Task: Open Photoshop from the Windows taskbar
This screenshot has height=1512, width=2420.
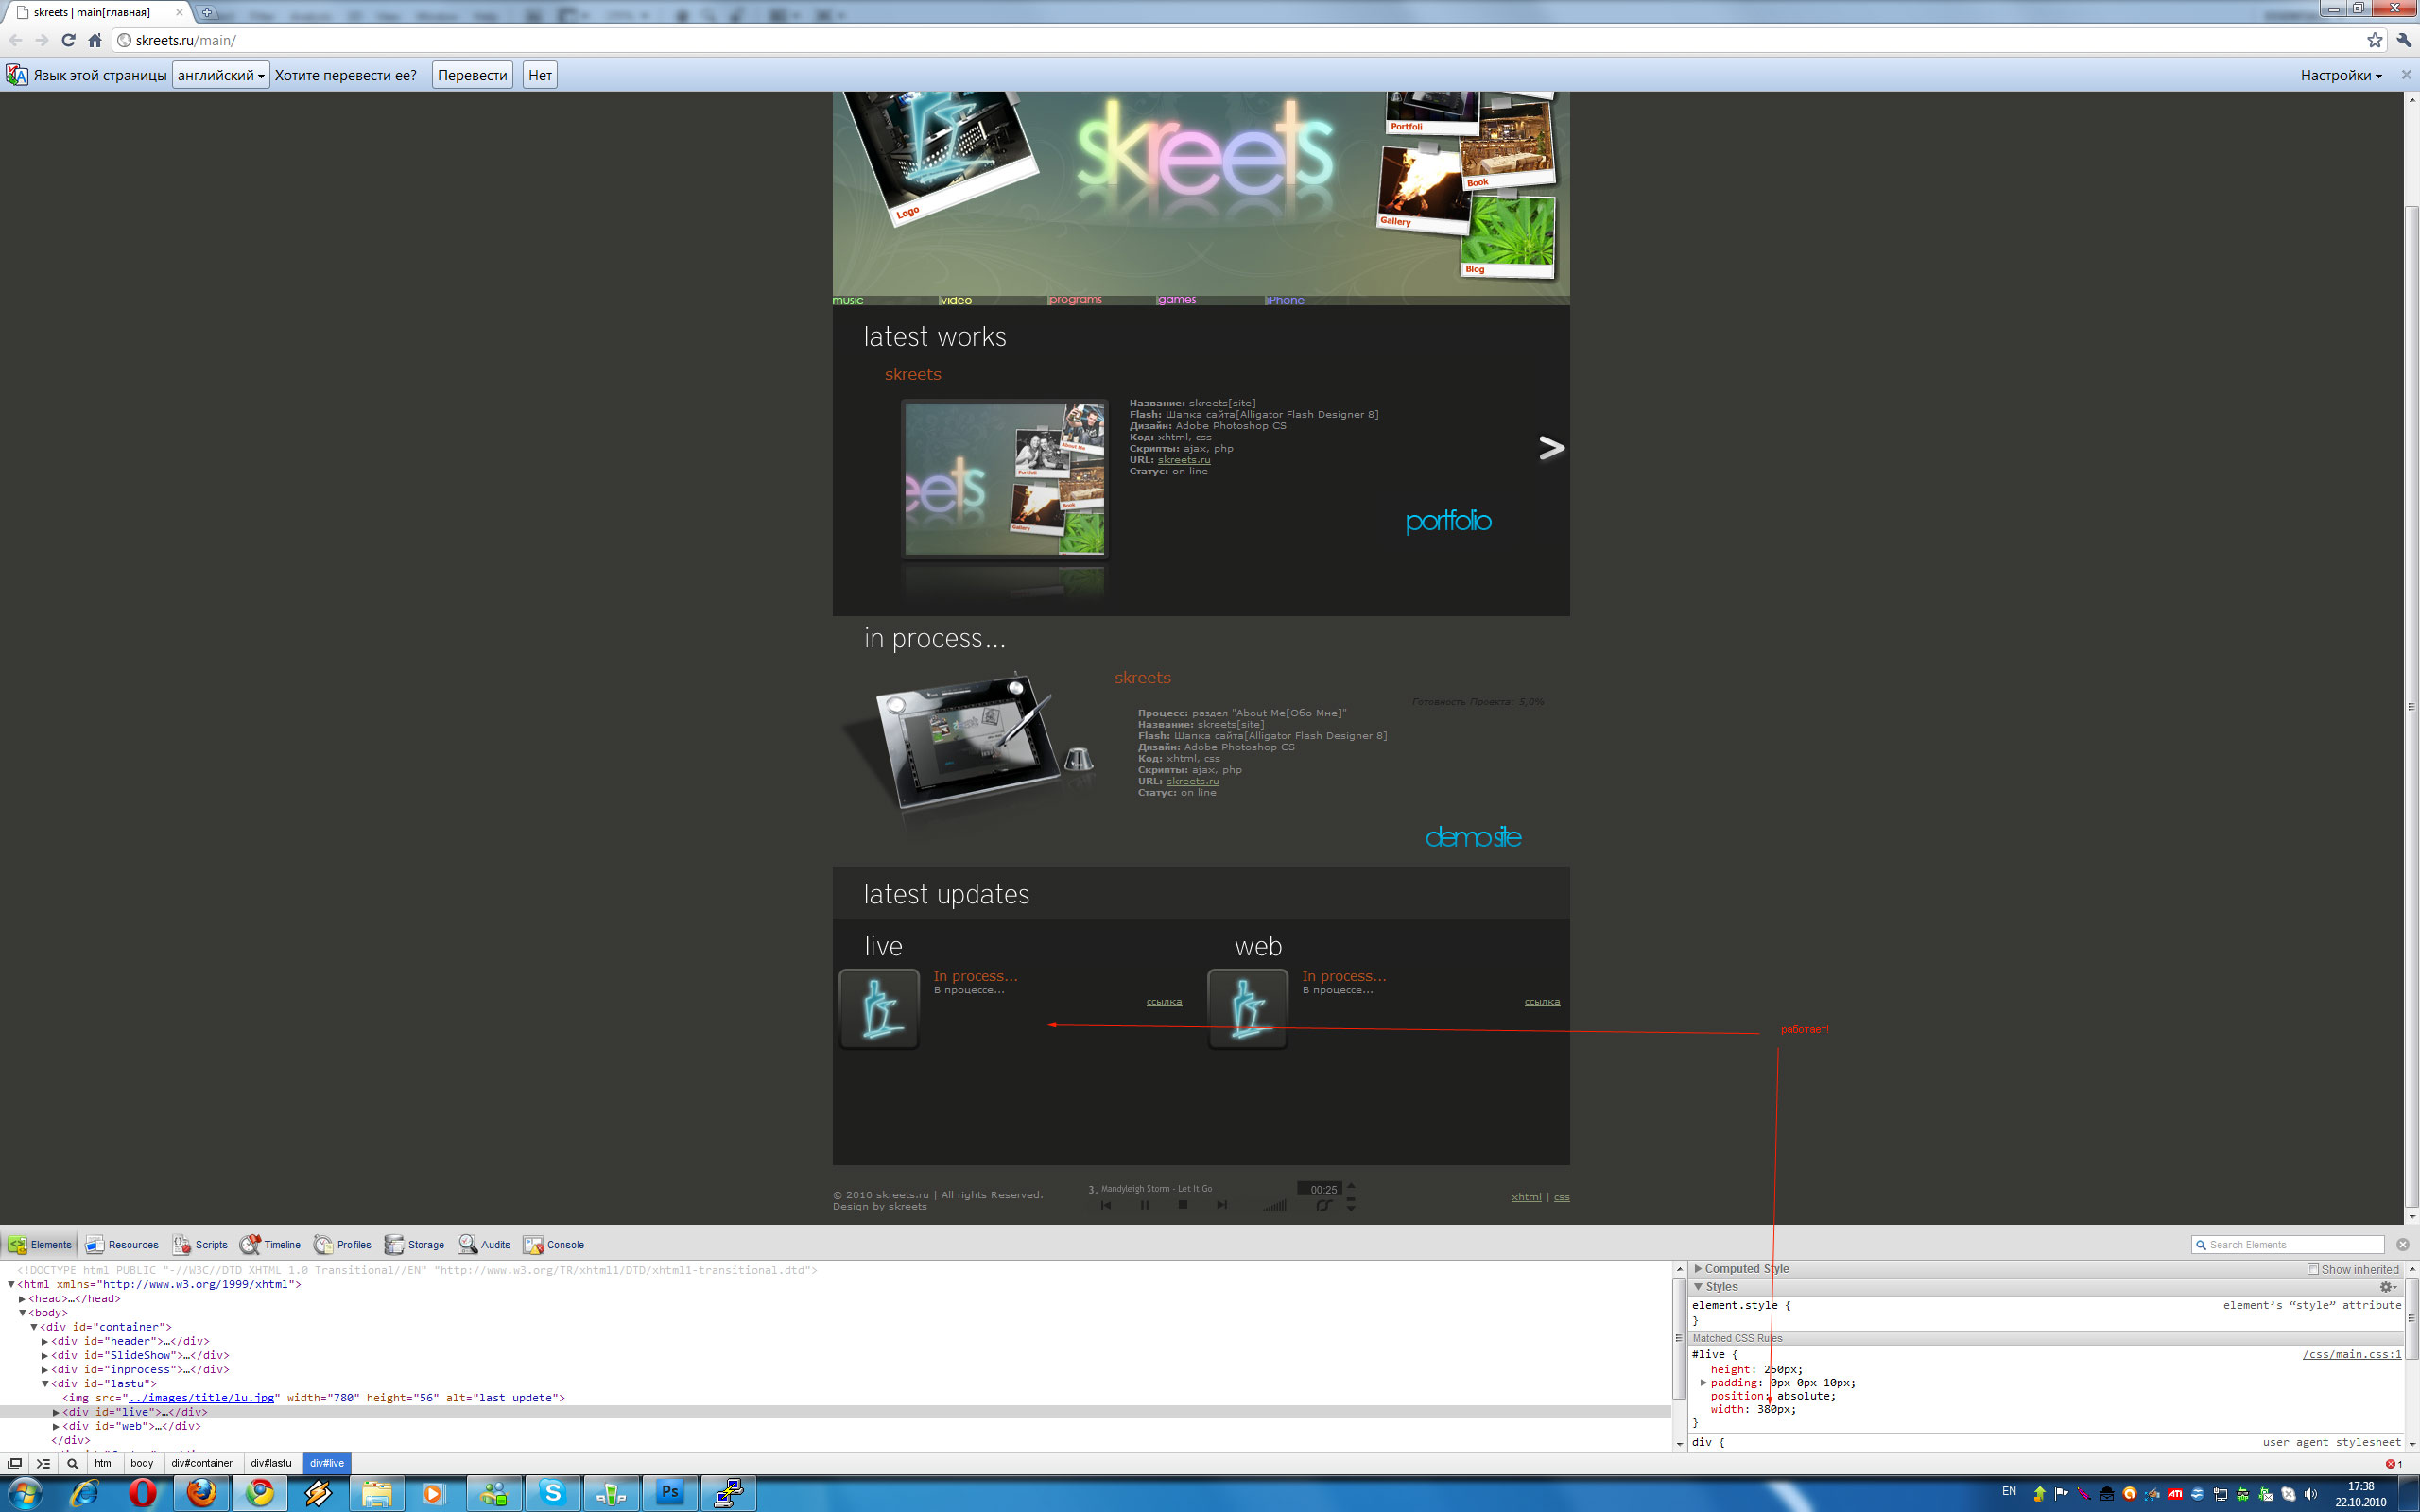Action: coord(669,1493)
